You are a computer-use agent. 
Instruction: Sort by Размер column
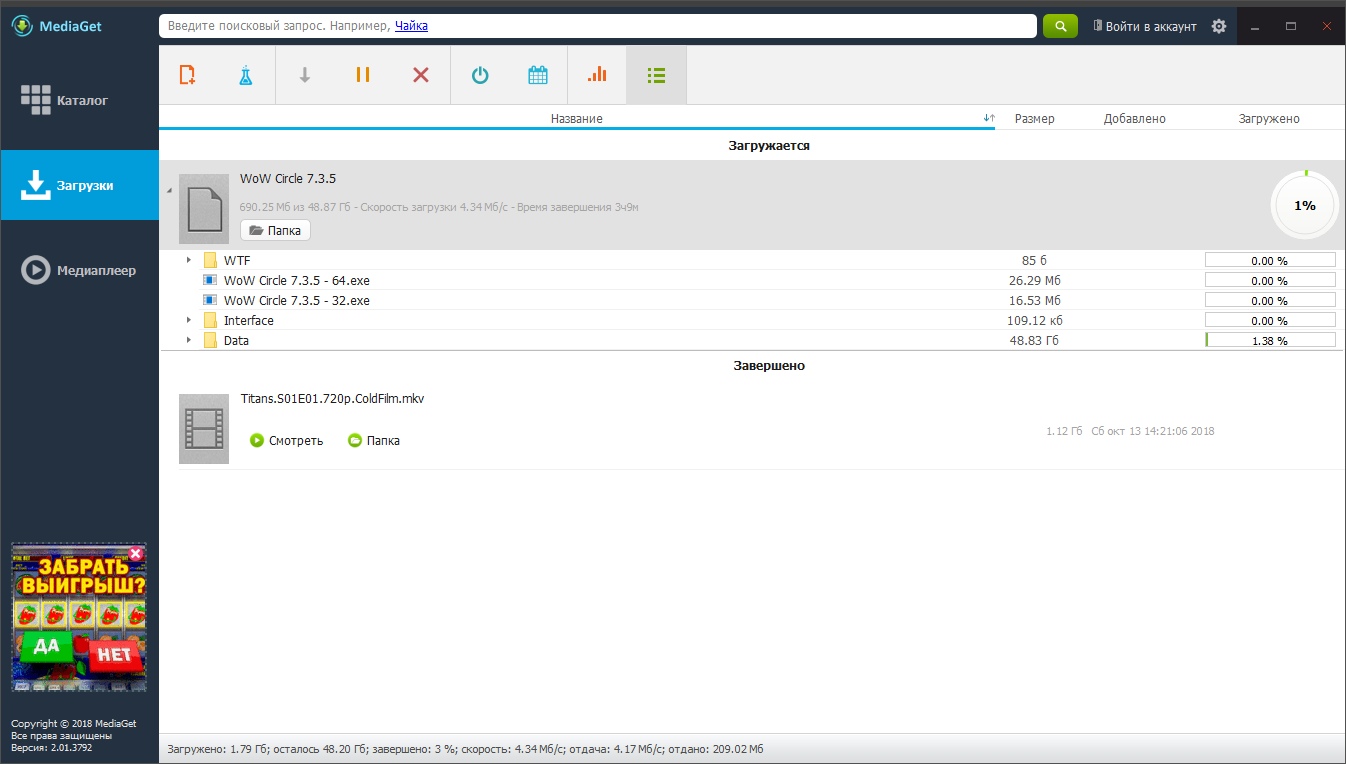[1034, 118]
